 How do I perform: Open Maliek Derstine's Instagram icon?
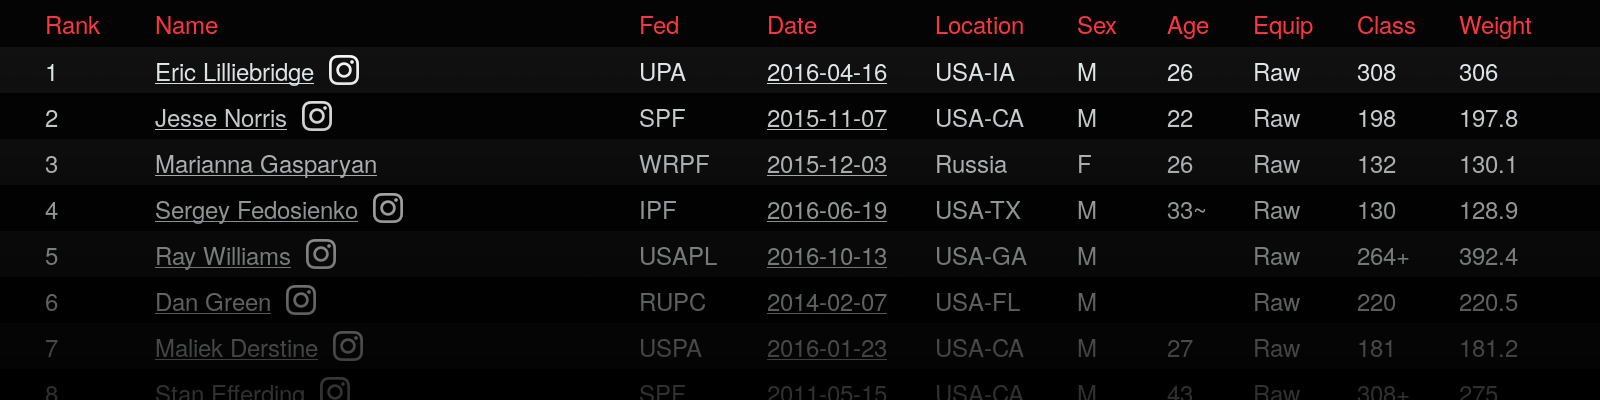[348, 347]
